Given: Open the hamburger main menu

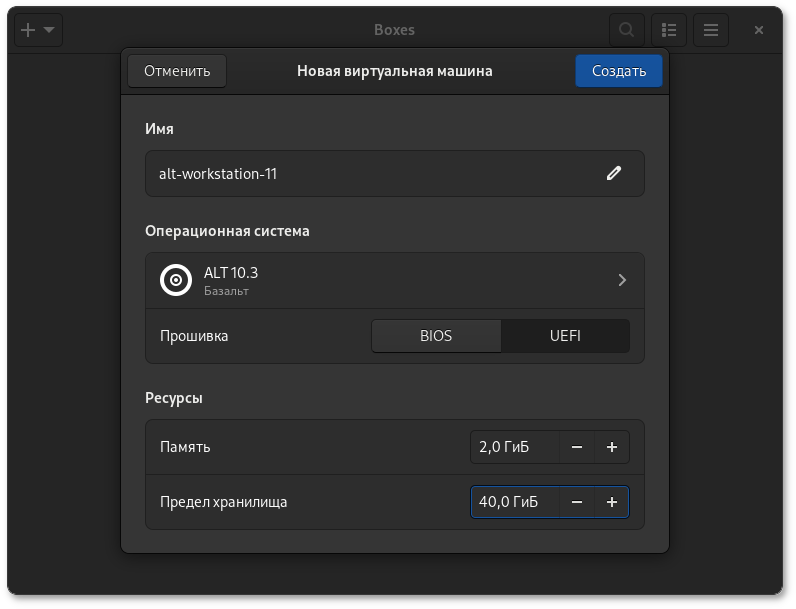Looking at the screenshot, I should coord(711,30).
